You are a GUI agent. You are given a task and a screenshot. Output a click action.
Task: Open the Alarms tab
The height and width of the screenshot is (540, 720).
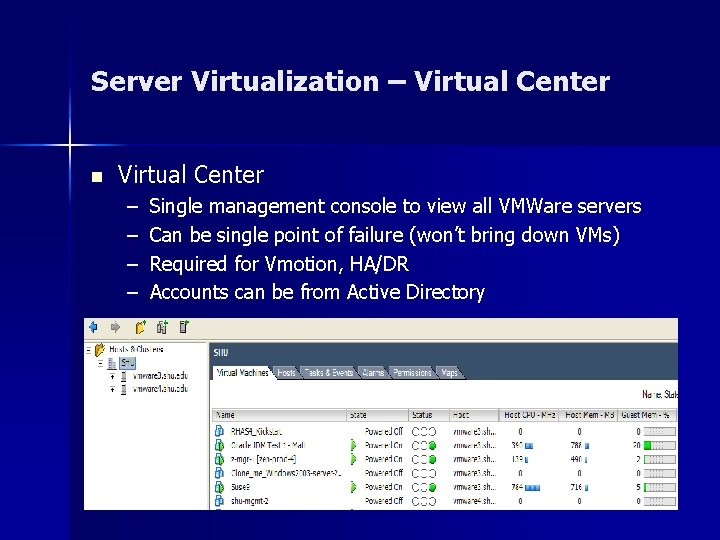[x=373, y=372]
